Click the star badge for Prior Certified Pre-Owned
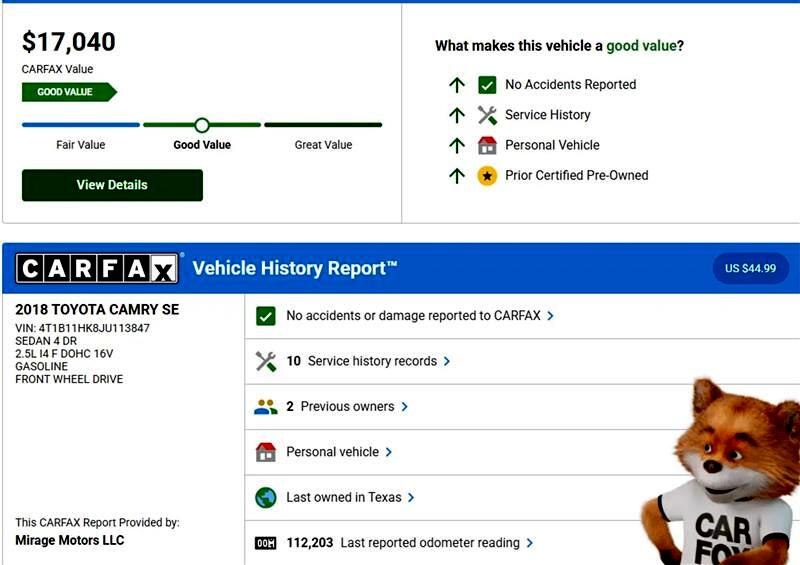Screen dimensions: 800x565 pos(487,176)
